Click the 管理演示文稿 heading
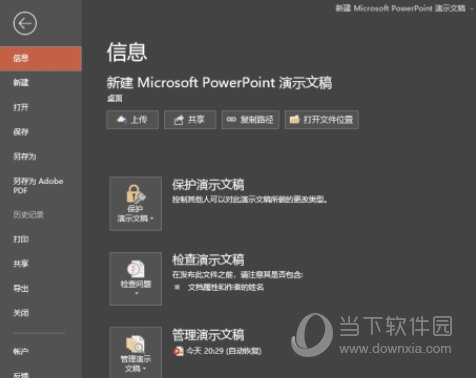 point(208,335)
